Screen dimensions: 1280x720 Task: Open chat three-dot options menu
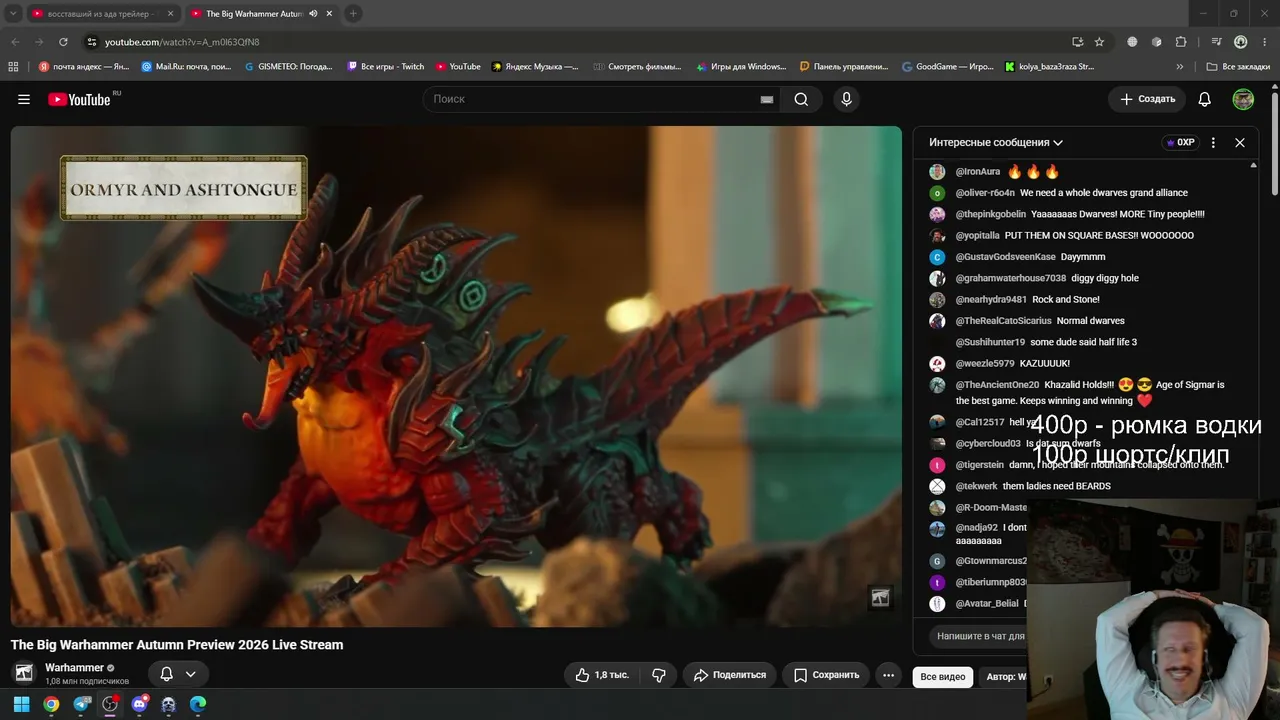point(1213,142)
